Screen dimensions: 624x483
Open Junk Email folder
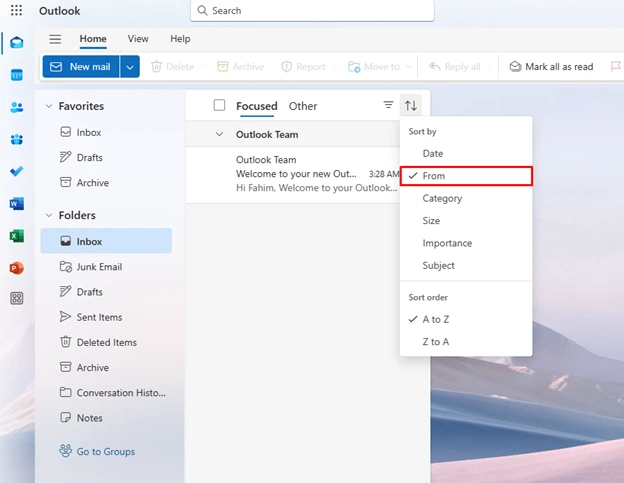click(x=106, y=267)
